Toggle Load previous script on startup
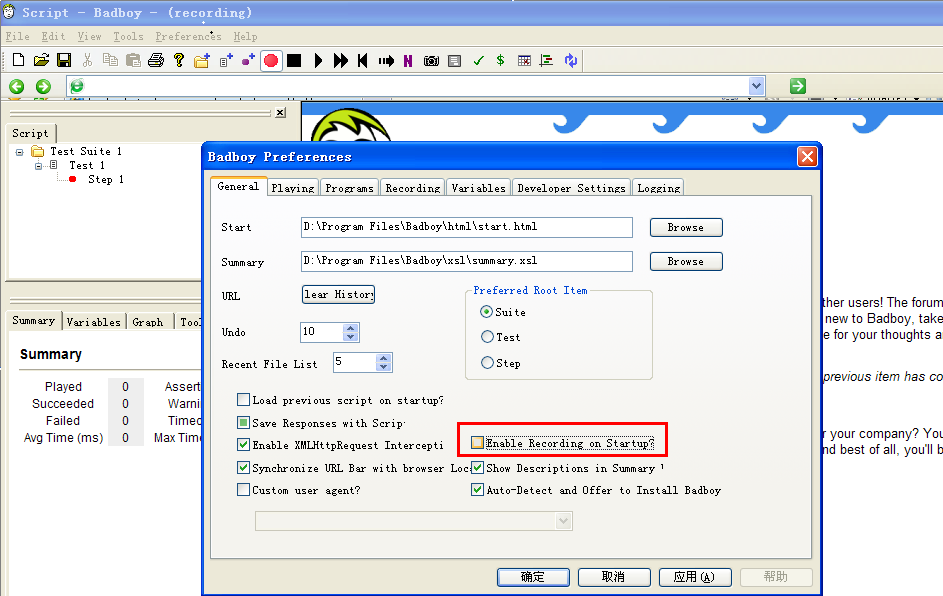Viewport: 943px width, 596px height. point(244,400)
